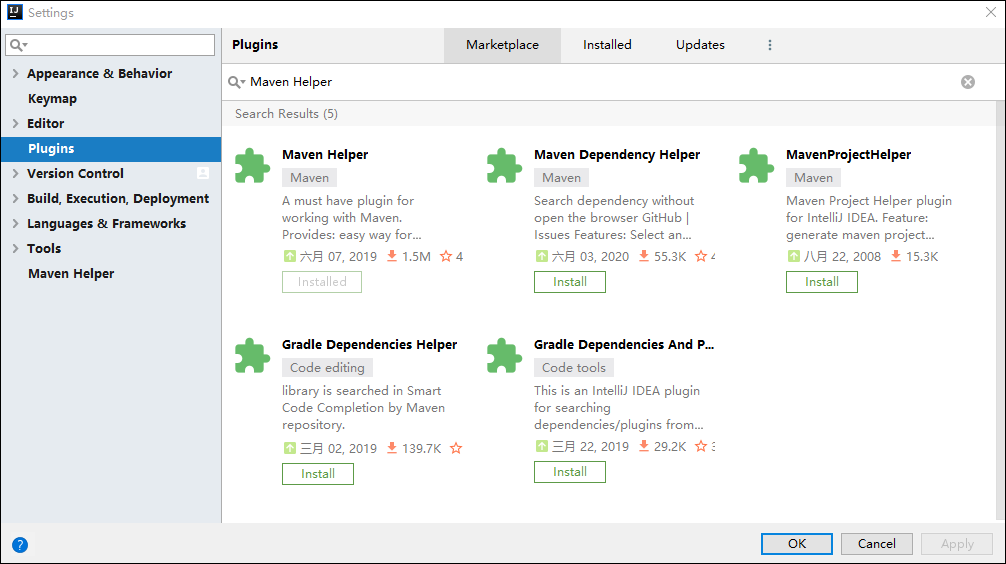Viewport: 1006px width, 564px height.
Task: Click the settings tree search field
Action: (110, 45)
